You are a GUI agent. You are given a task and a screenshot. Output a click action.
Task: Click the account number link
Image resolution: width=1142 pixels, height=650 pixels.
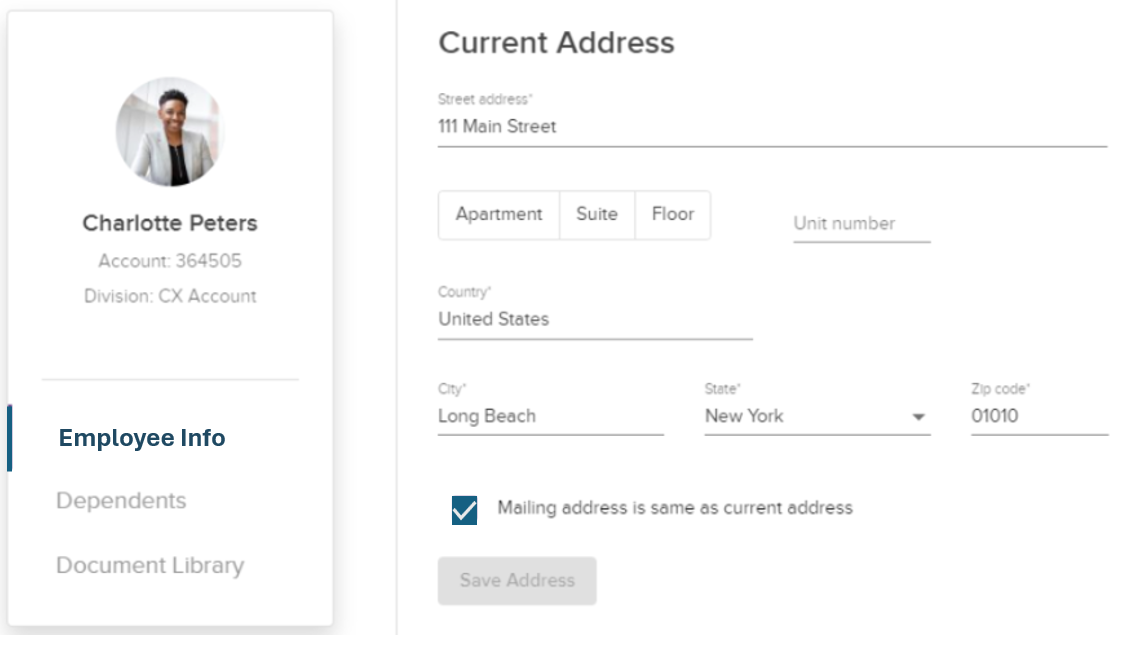pos(170,260)
